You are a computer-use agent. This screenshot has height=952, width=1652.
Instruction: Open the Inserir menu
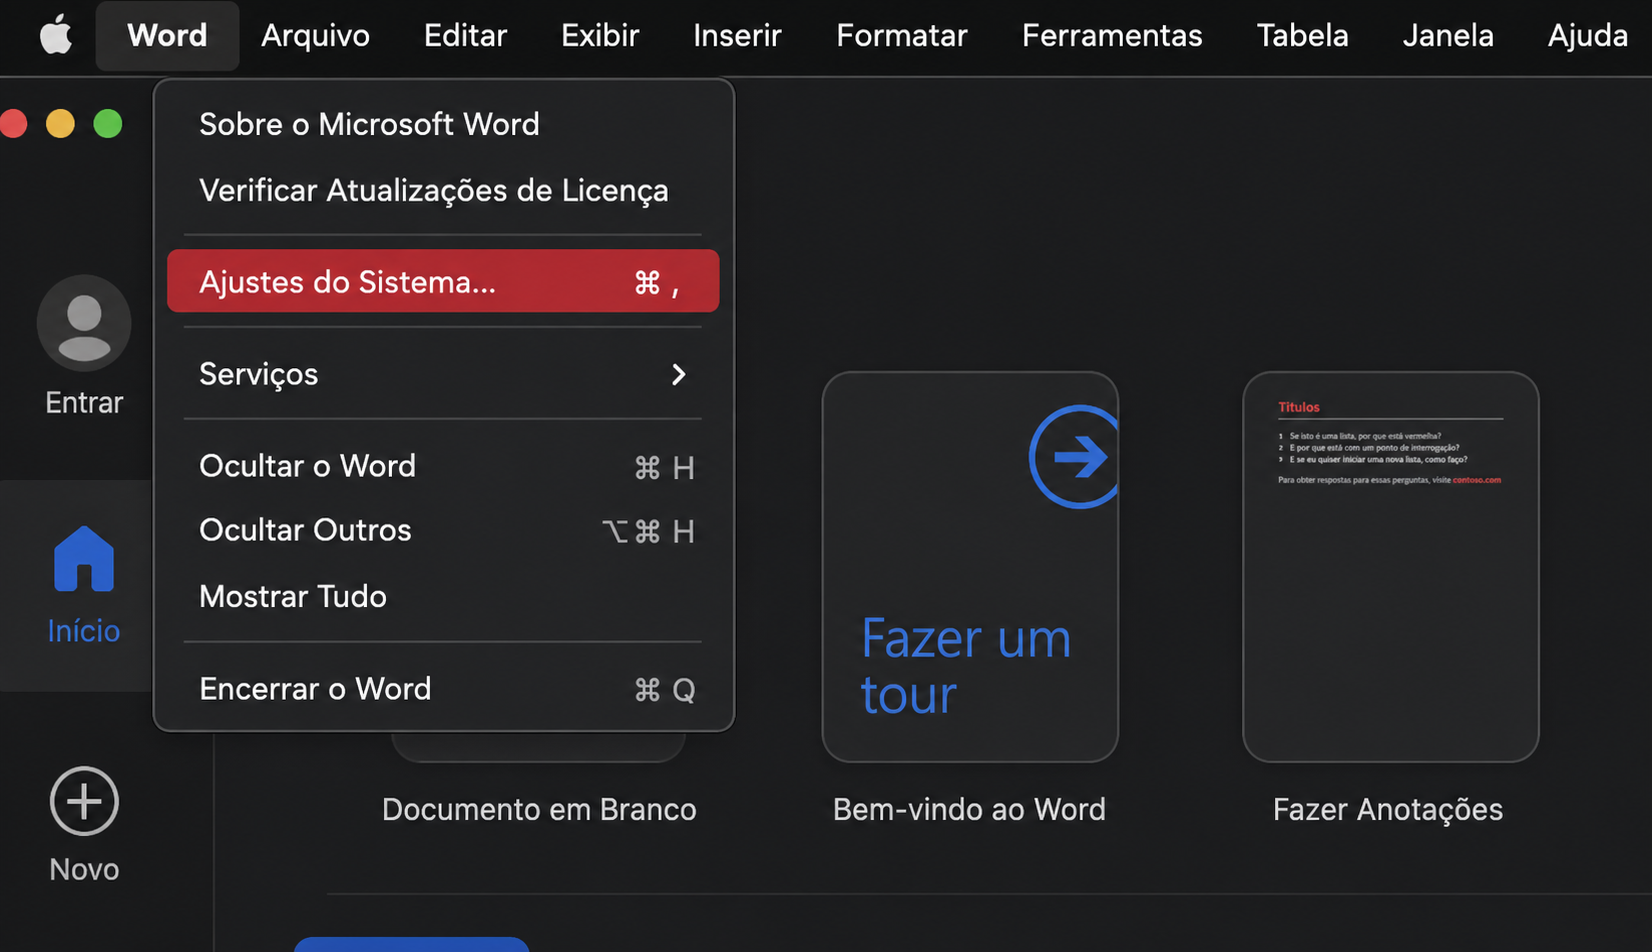(737, 36)
